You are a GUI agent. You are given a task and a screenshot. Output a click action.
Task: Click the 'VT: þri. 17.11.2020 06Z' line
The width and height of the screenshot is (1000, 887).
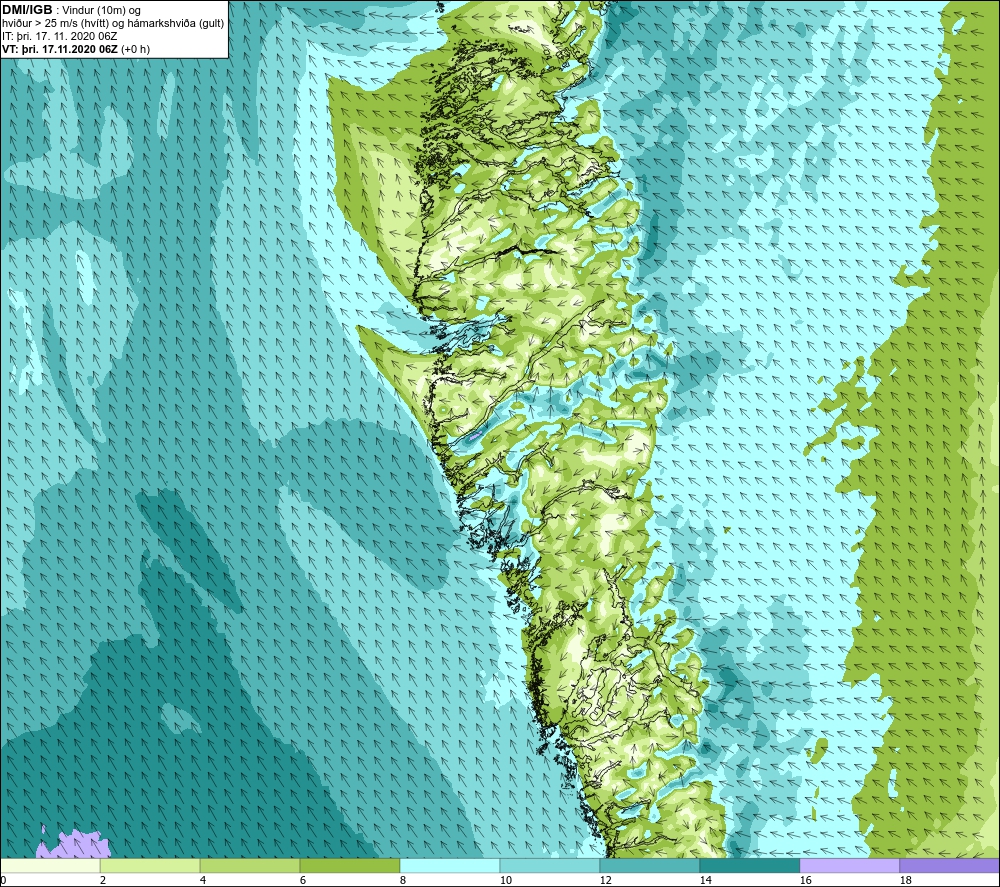pyautogui.click(x=59, y=49)
